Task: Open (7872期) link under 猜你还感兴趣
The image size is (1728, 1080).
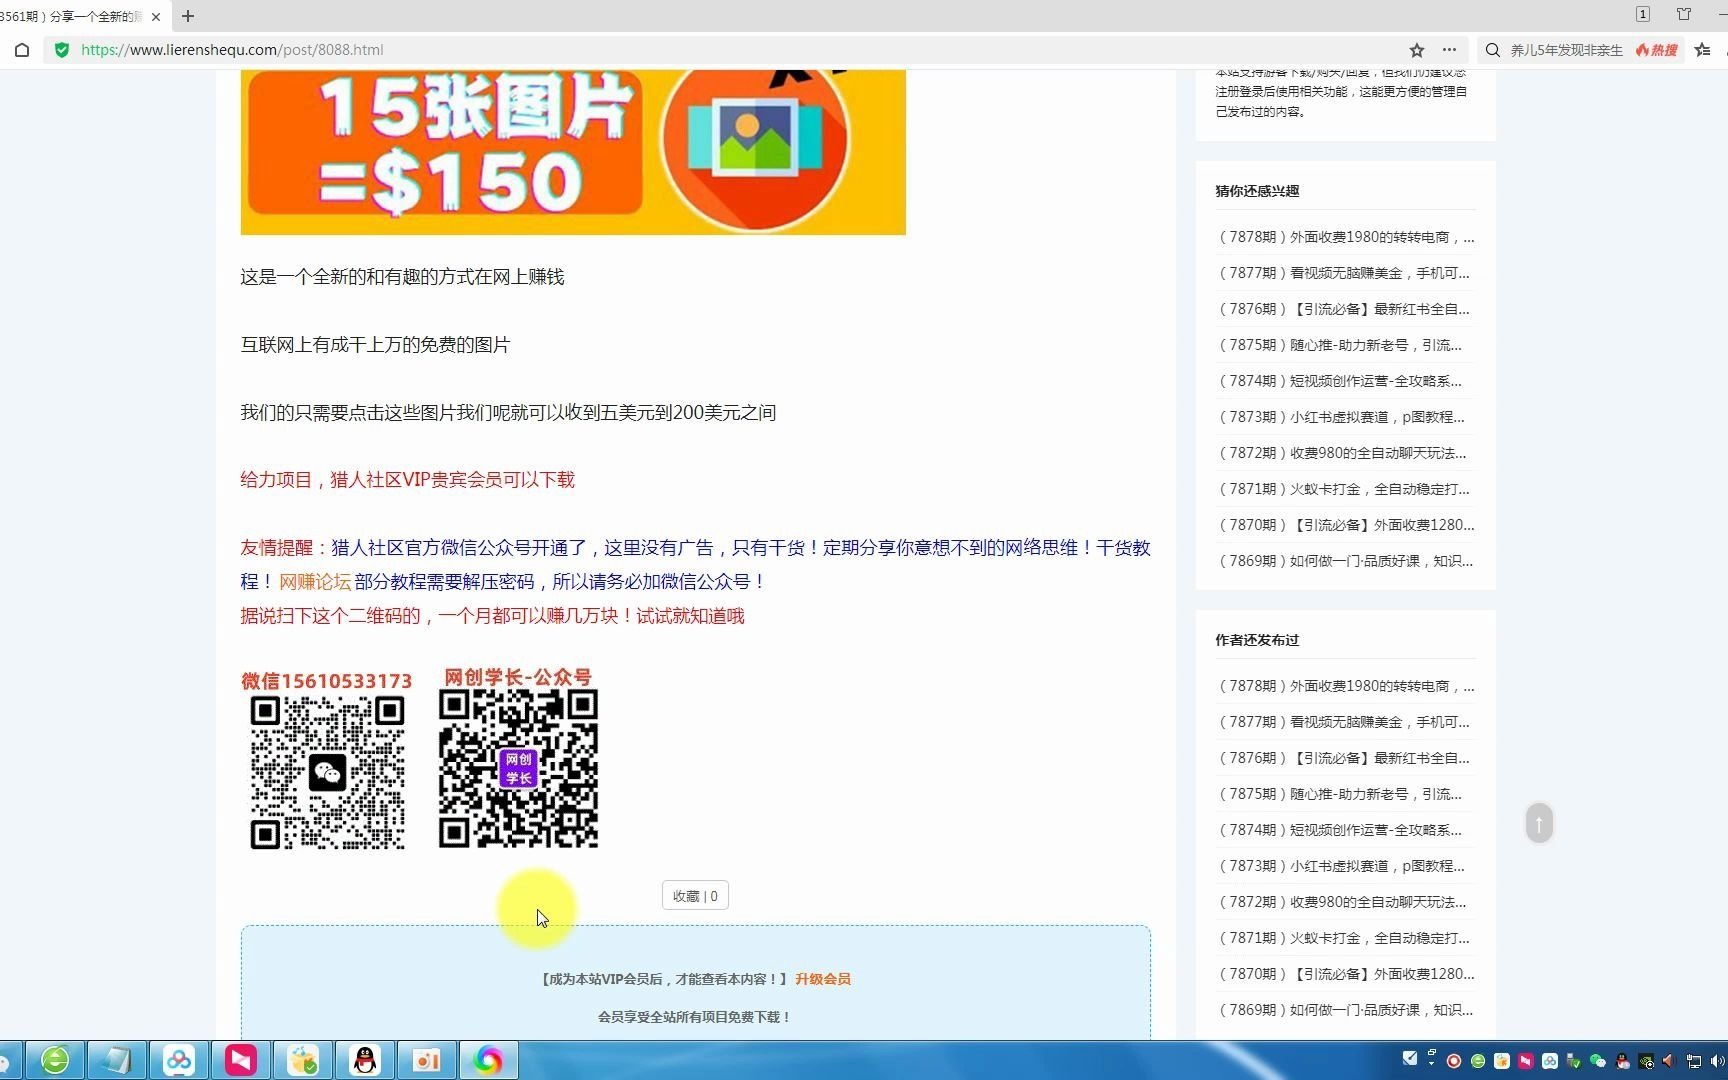Action: 1342,453
